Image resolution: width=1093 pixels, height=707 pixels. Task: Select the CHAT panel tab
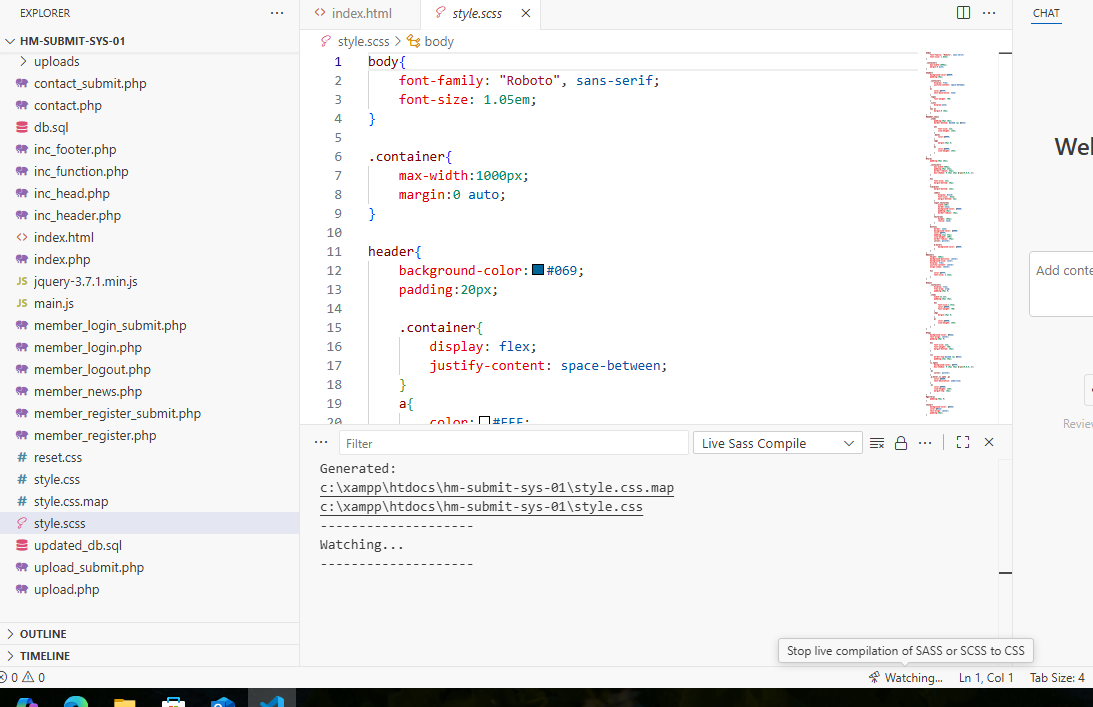point(1046,13)
